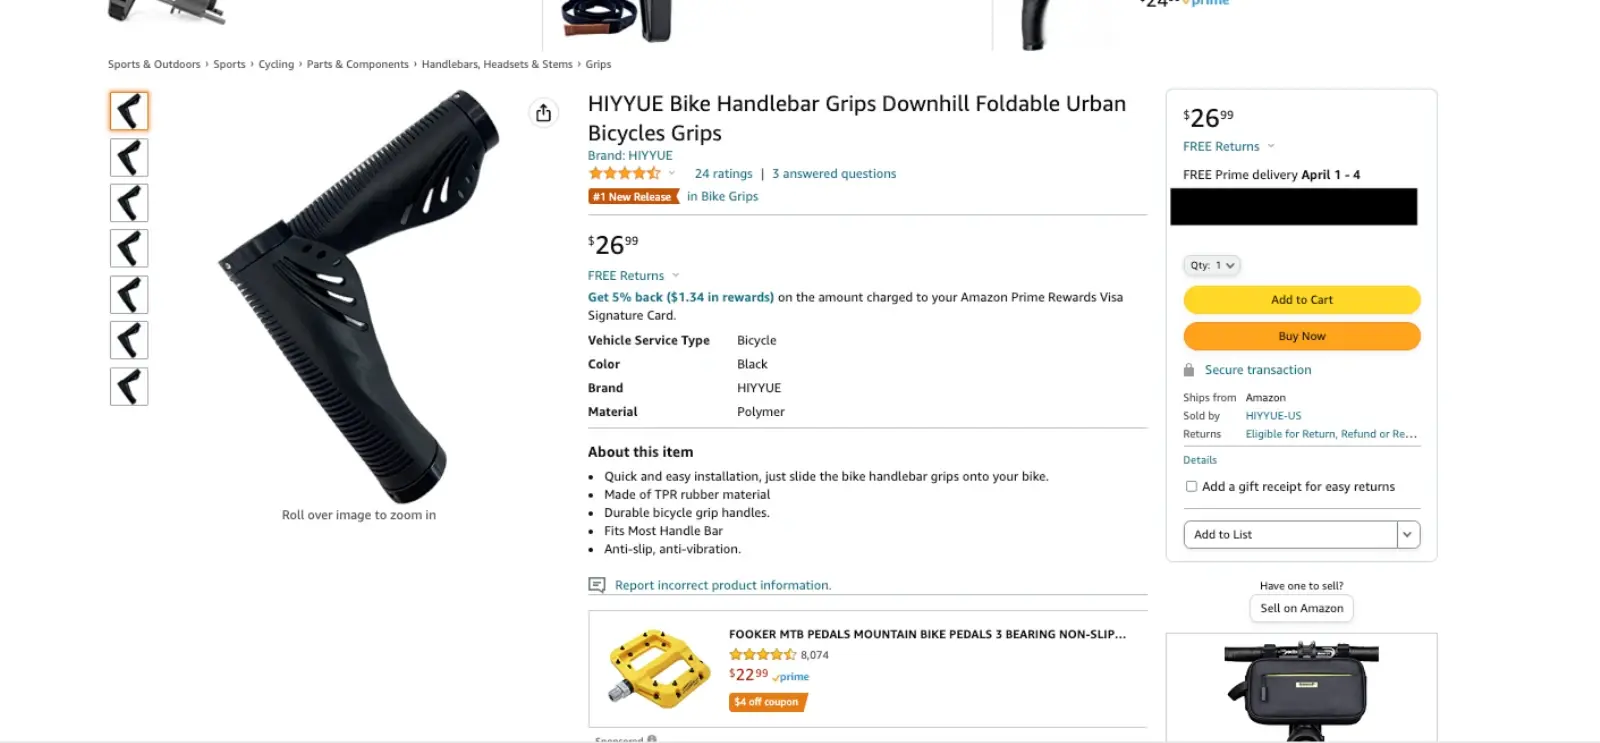1600x743 pixels.
Task: Click the #1 New Release badge
Action: (633, 196)
